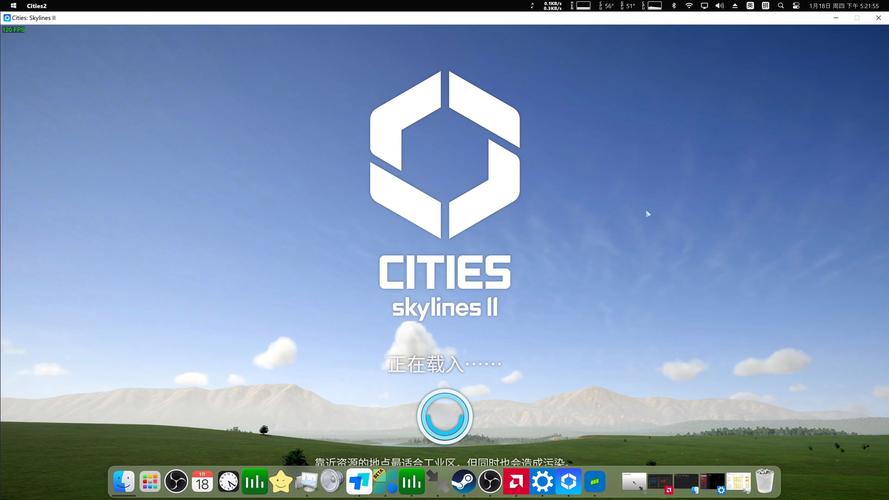Click the Cities: Skylines II window title
The height and width of the screenshot is (500, 889).
point(33,18)
